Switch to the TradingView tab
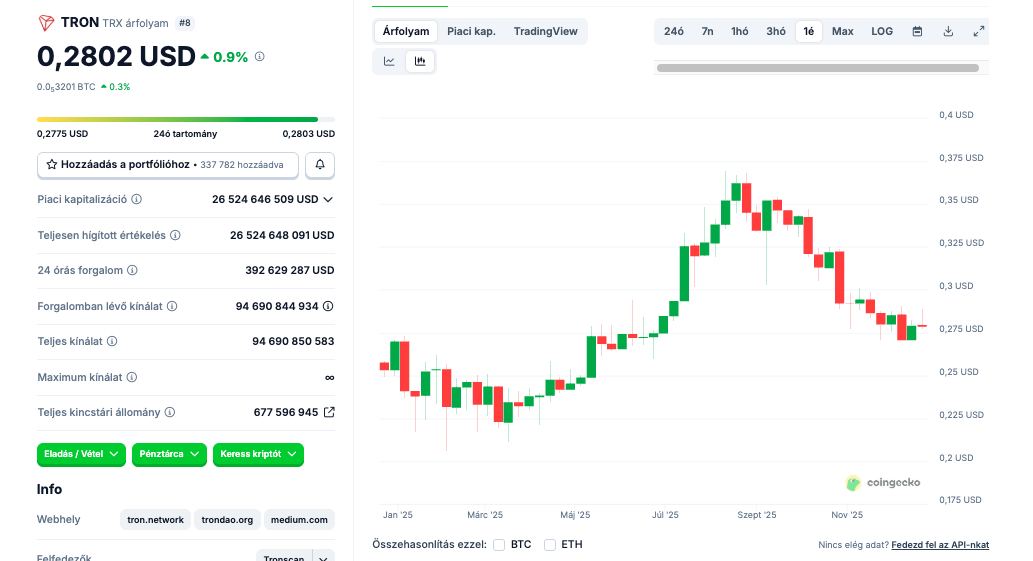This screenshot has height=561, width=1033. pyautogui.click(x=545, y=31)
